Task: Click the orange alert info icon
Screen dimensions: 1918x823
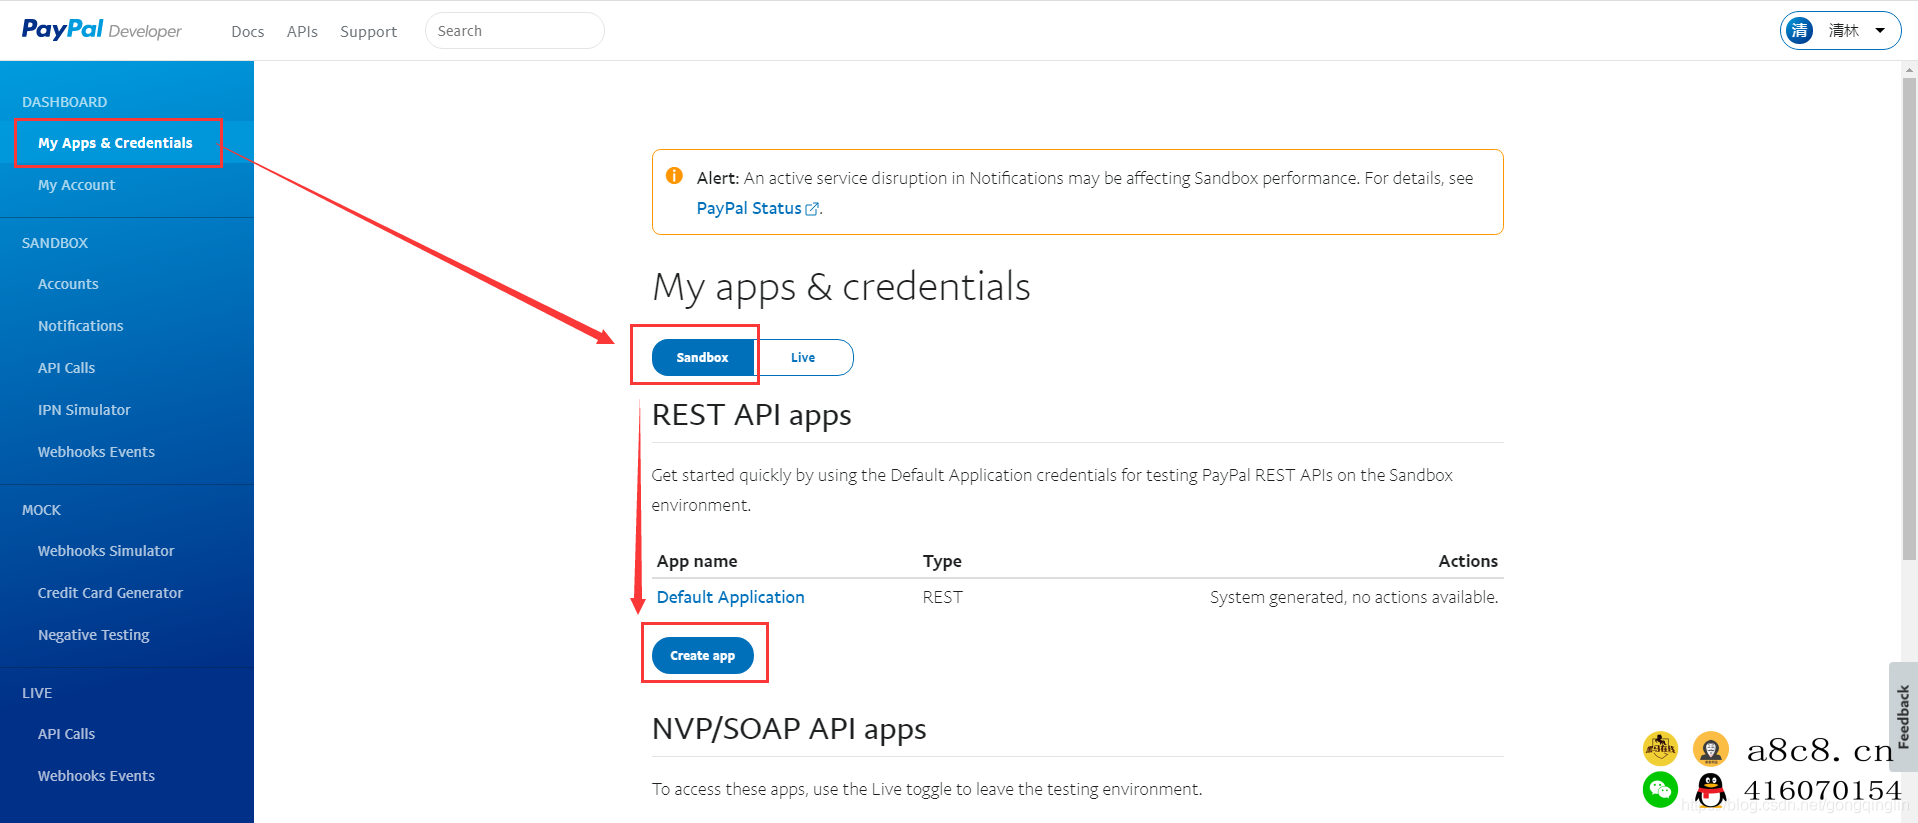Action: (x=674, y=176)
